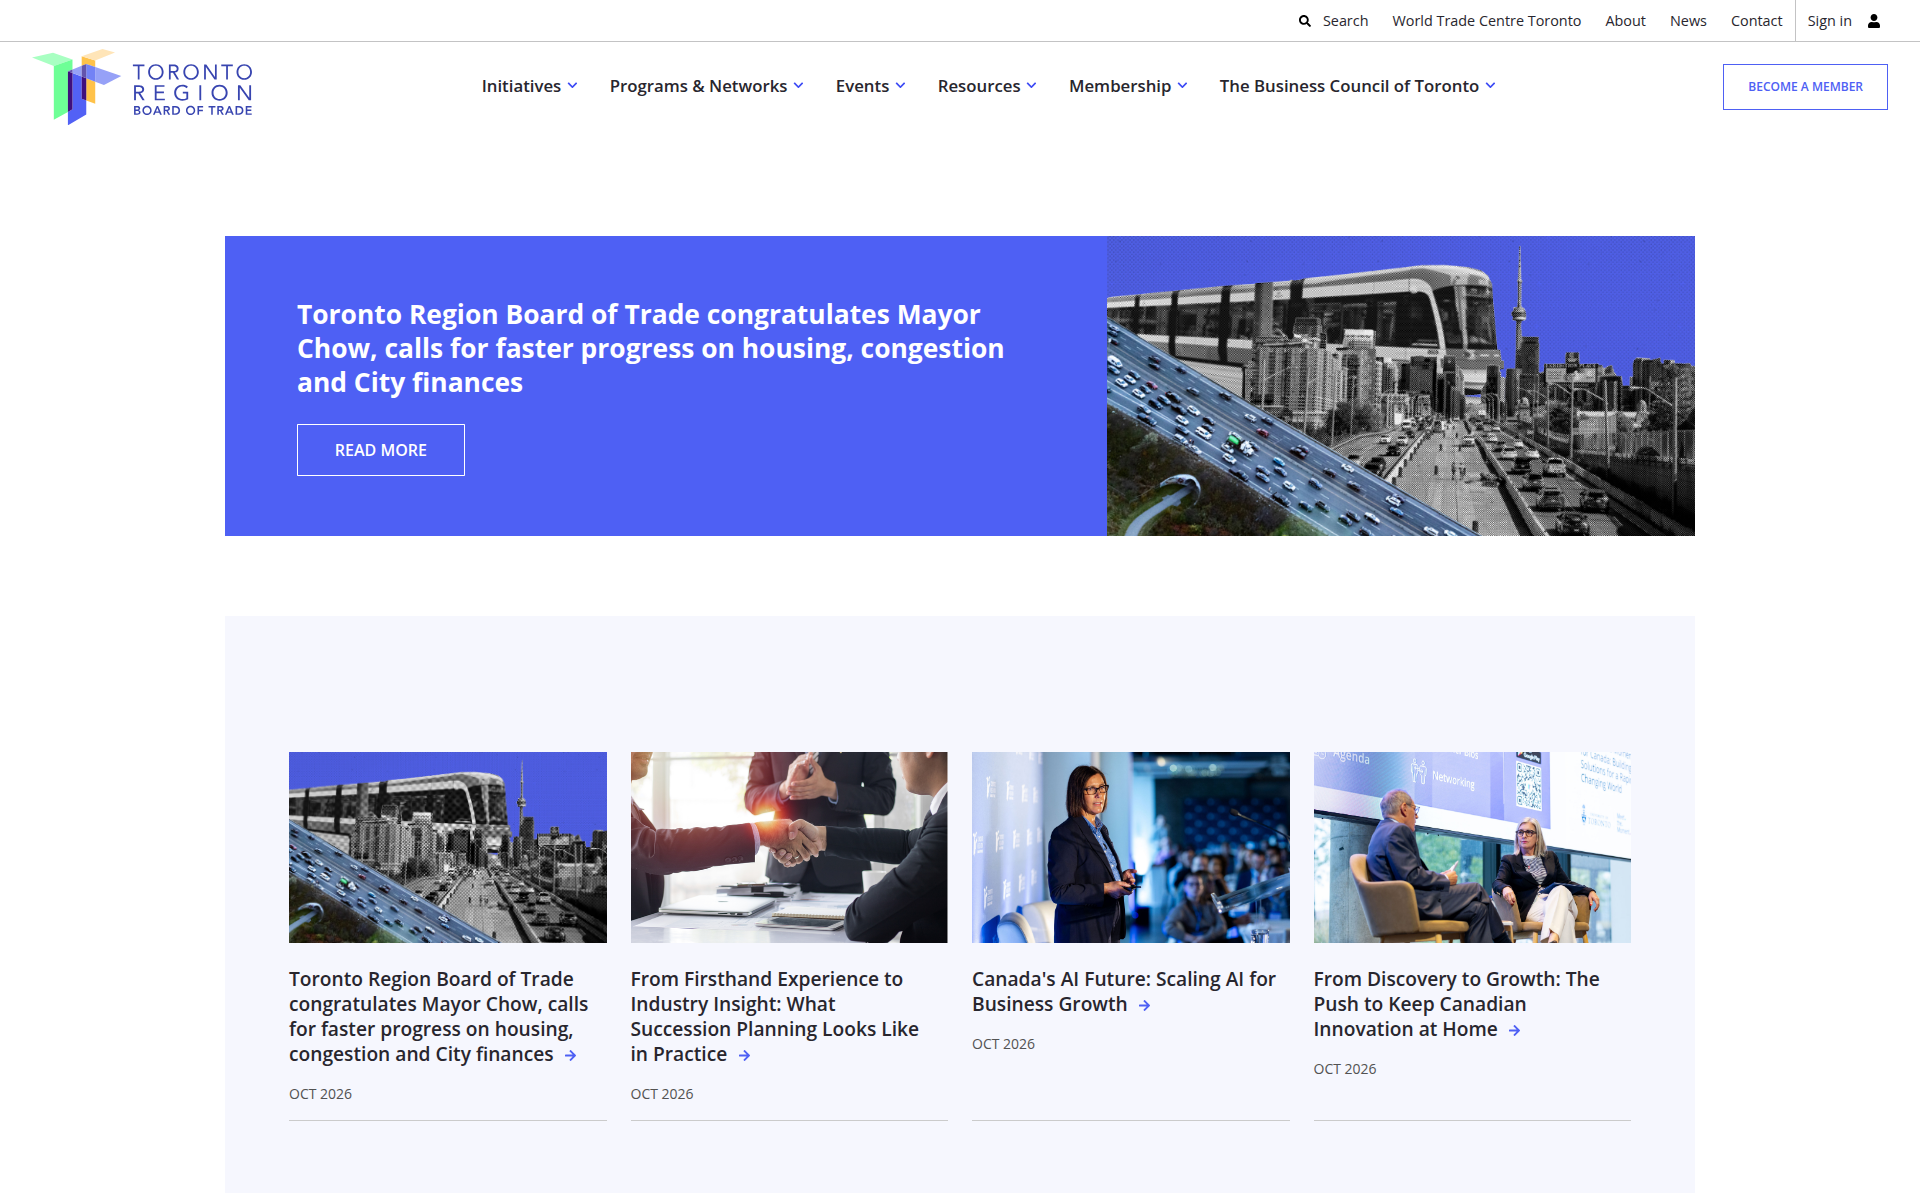This screenshot has height=1200, width=1920.
Task: Click arrow icon after Succession Planning article title
Action: point(744,1056)
